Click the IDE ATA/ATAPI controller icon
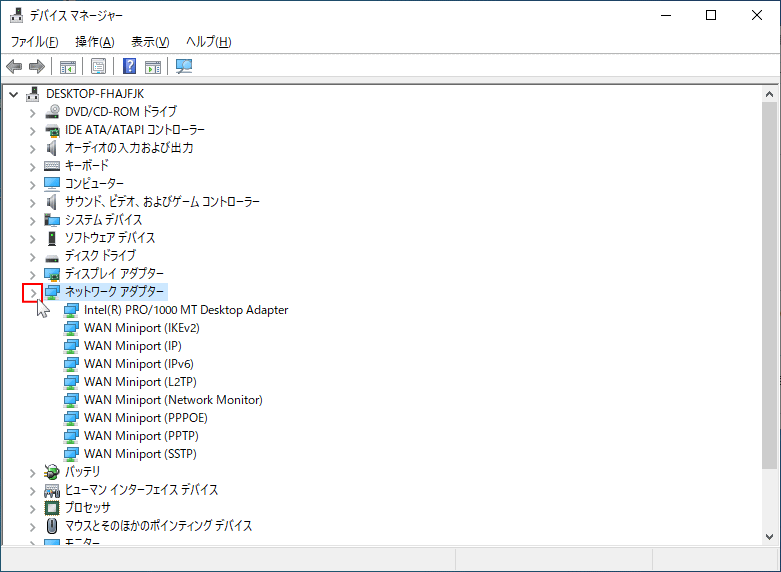Image resolution: width=781 pixels, height=572 pixels. (x=52, y=130)
